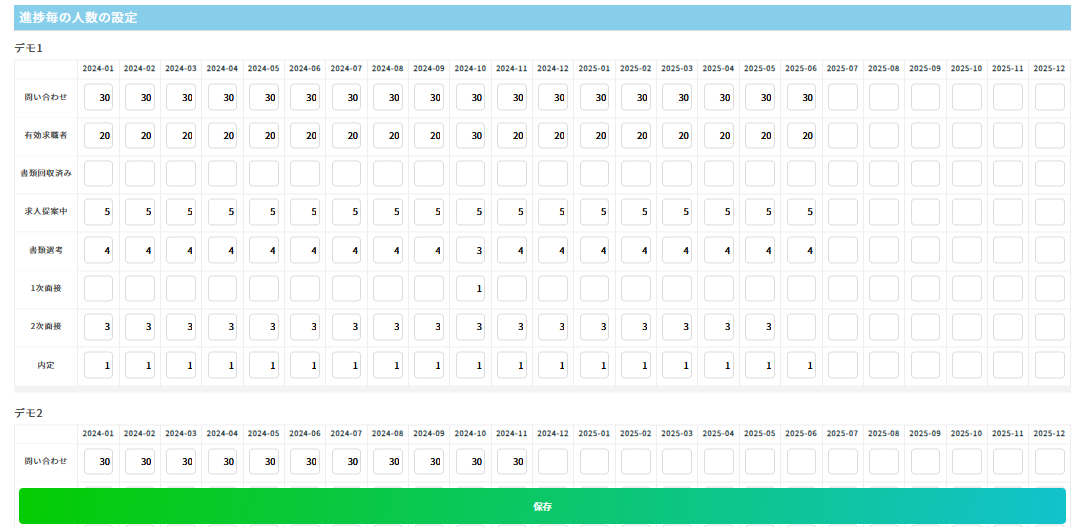This screenshot has width=1077, height=527.
Task: Click empty デモ2 問い合わせ field for 2024-12
Action: pos(553,462)
